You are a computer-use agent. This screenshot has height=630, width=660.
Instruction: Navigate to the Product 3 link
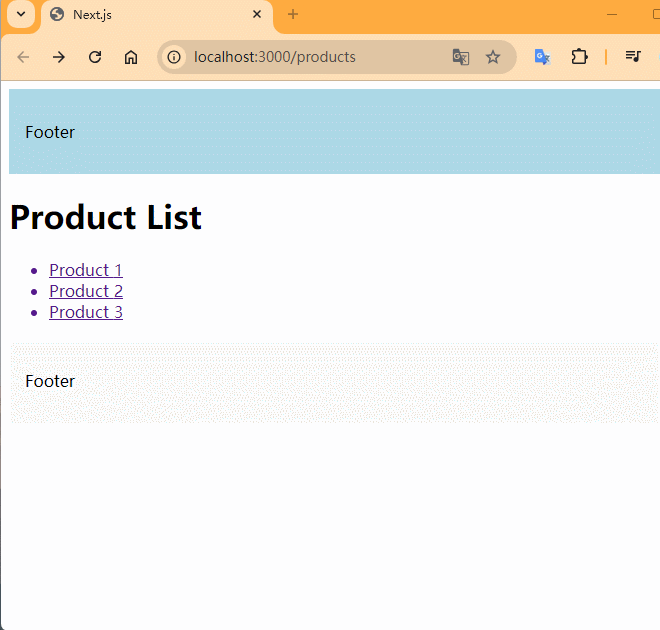(86, 312)
